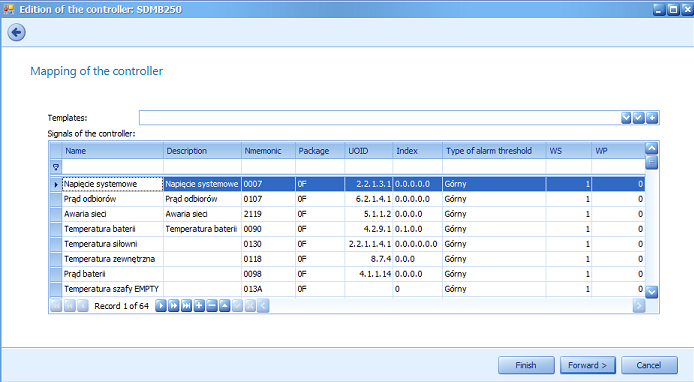Viewport: 694px width, 382px height.
Task: Open the Templates dropdown arrow
Action: 626,118
